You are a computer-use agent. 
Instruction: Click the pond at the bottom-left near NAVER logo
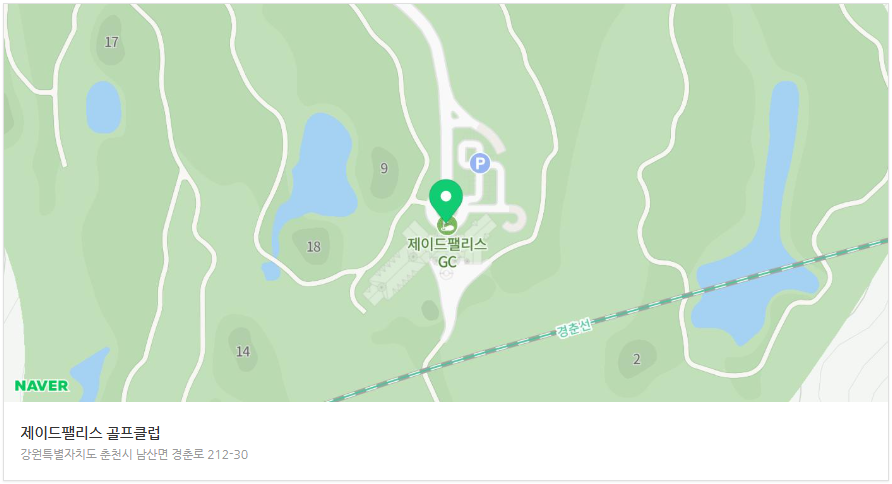coord(90,374)
